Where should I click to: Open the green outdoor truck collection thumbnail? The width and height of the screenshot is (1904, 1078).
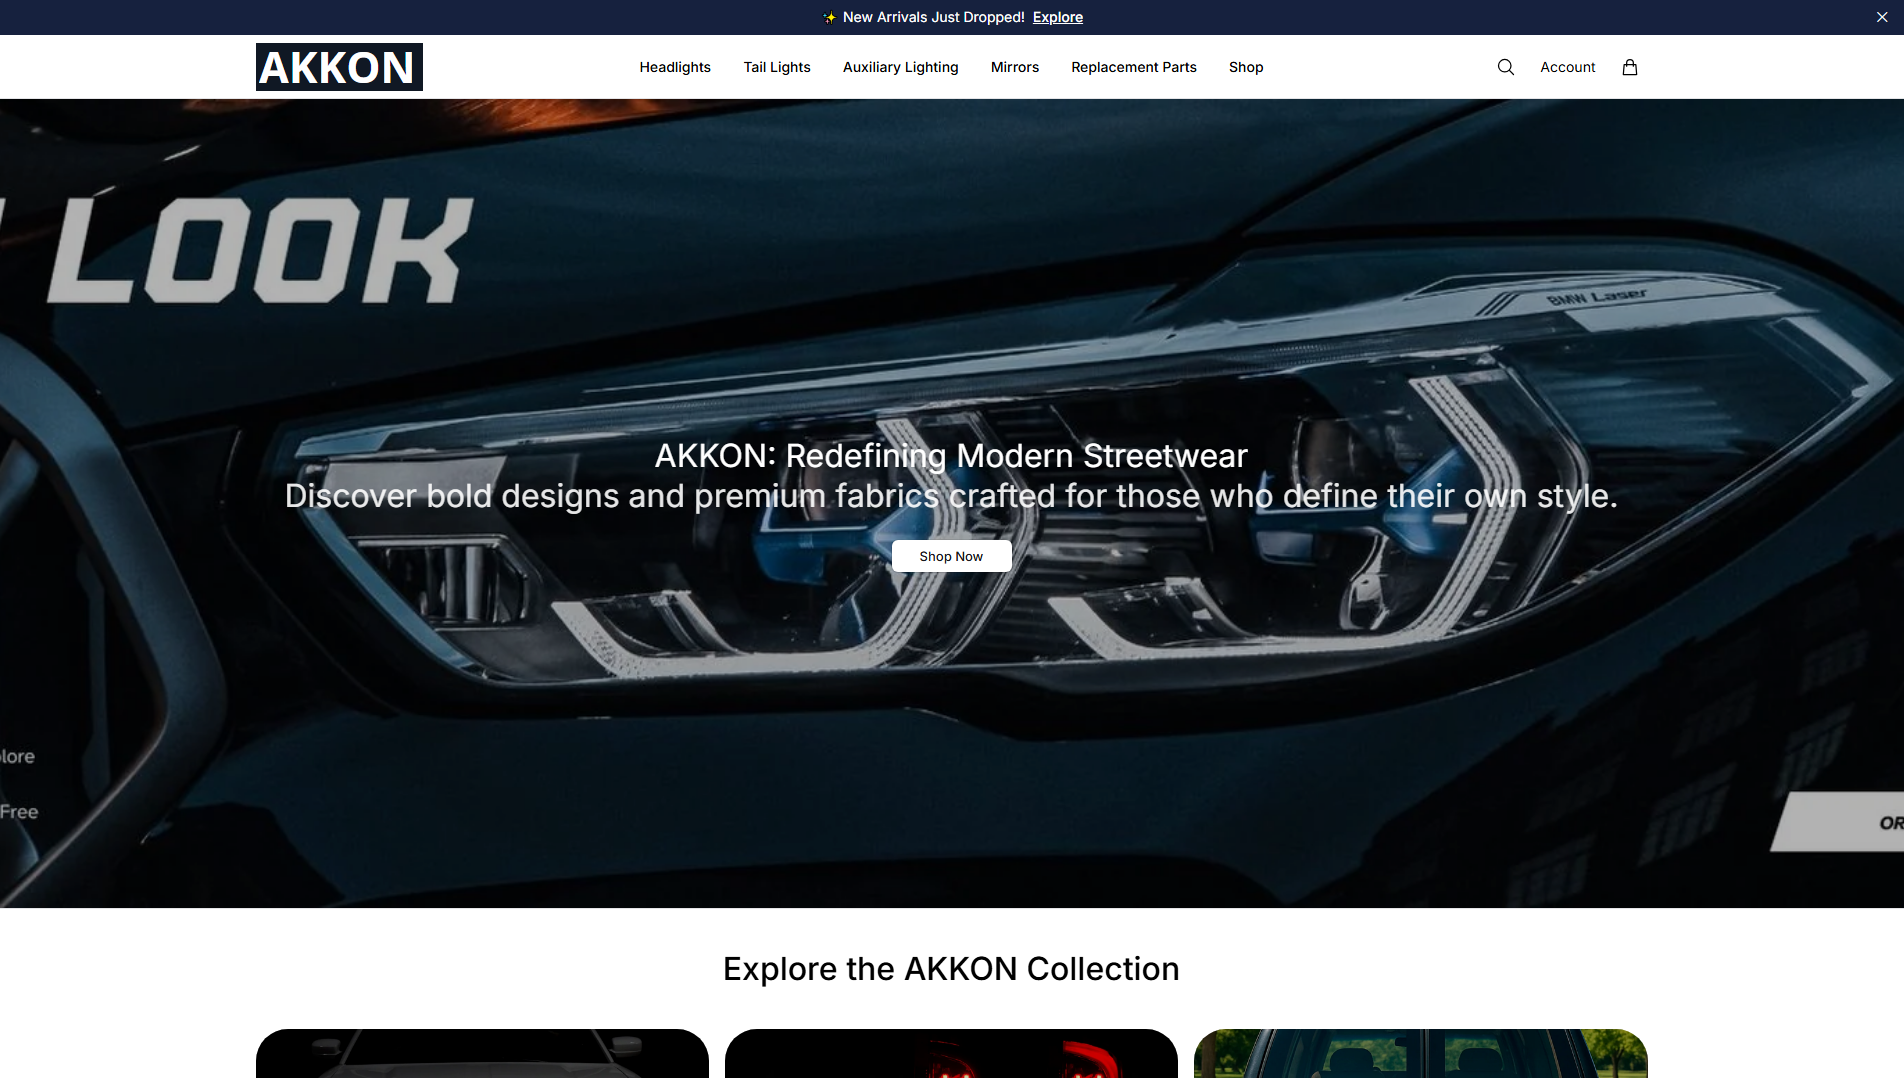1421,1053
